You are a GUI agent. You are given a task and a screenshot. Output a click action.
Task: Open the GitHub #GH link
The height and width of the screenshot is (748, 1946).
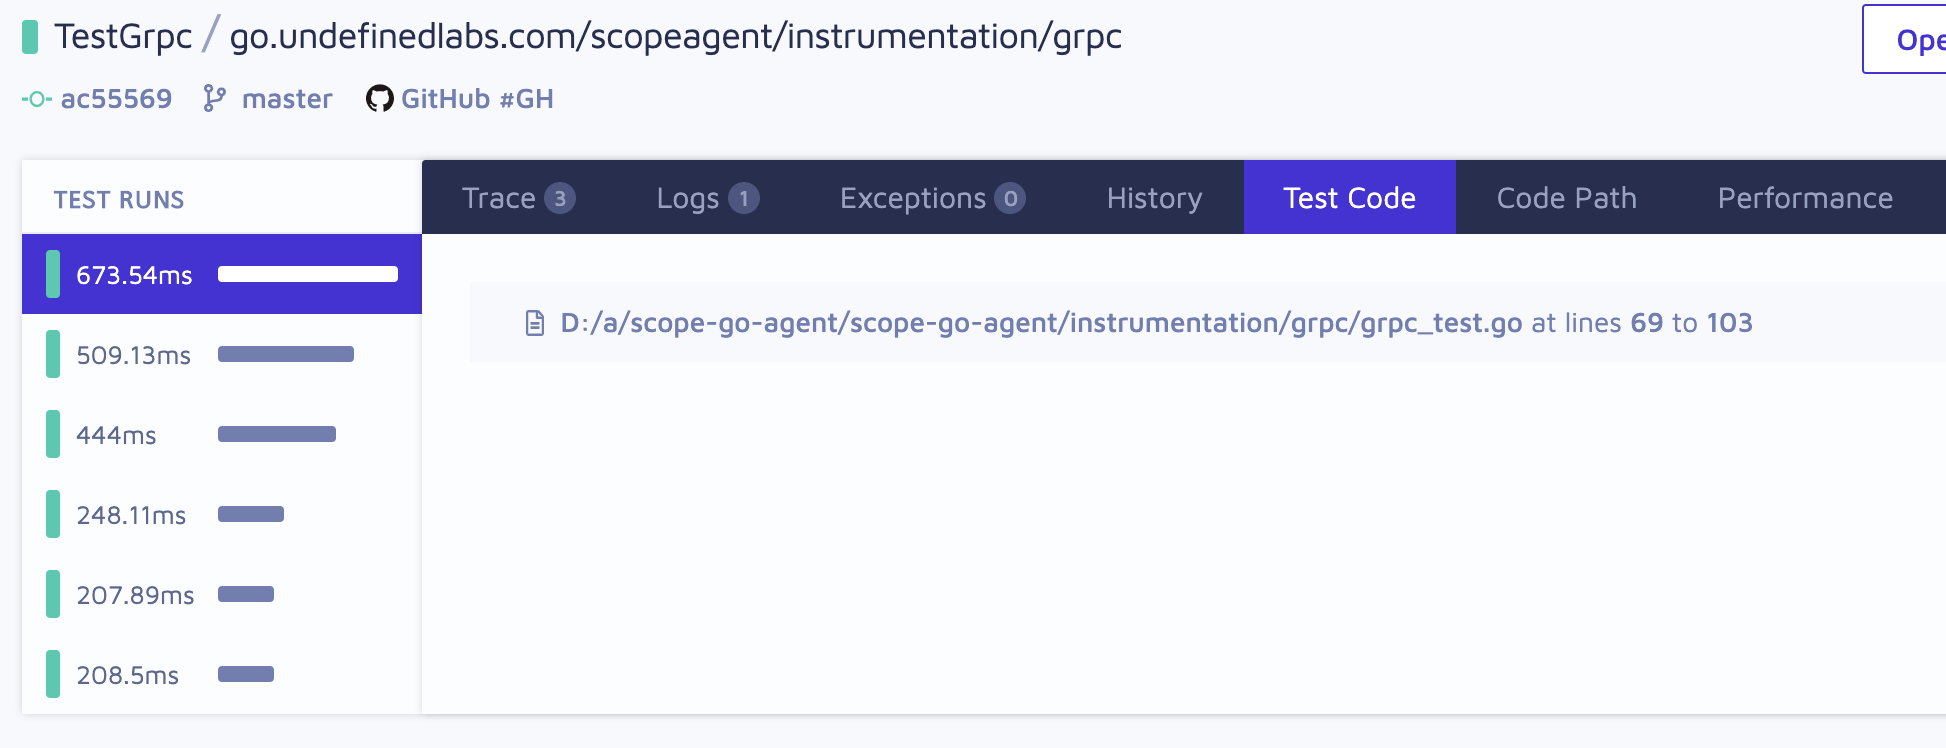477,99
